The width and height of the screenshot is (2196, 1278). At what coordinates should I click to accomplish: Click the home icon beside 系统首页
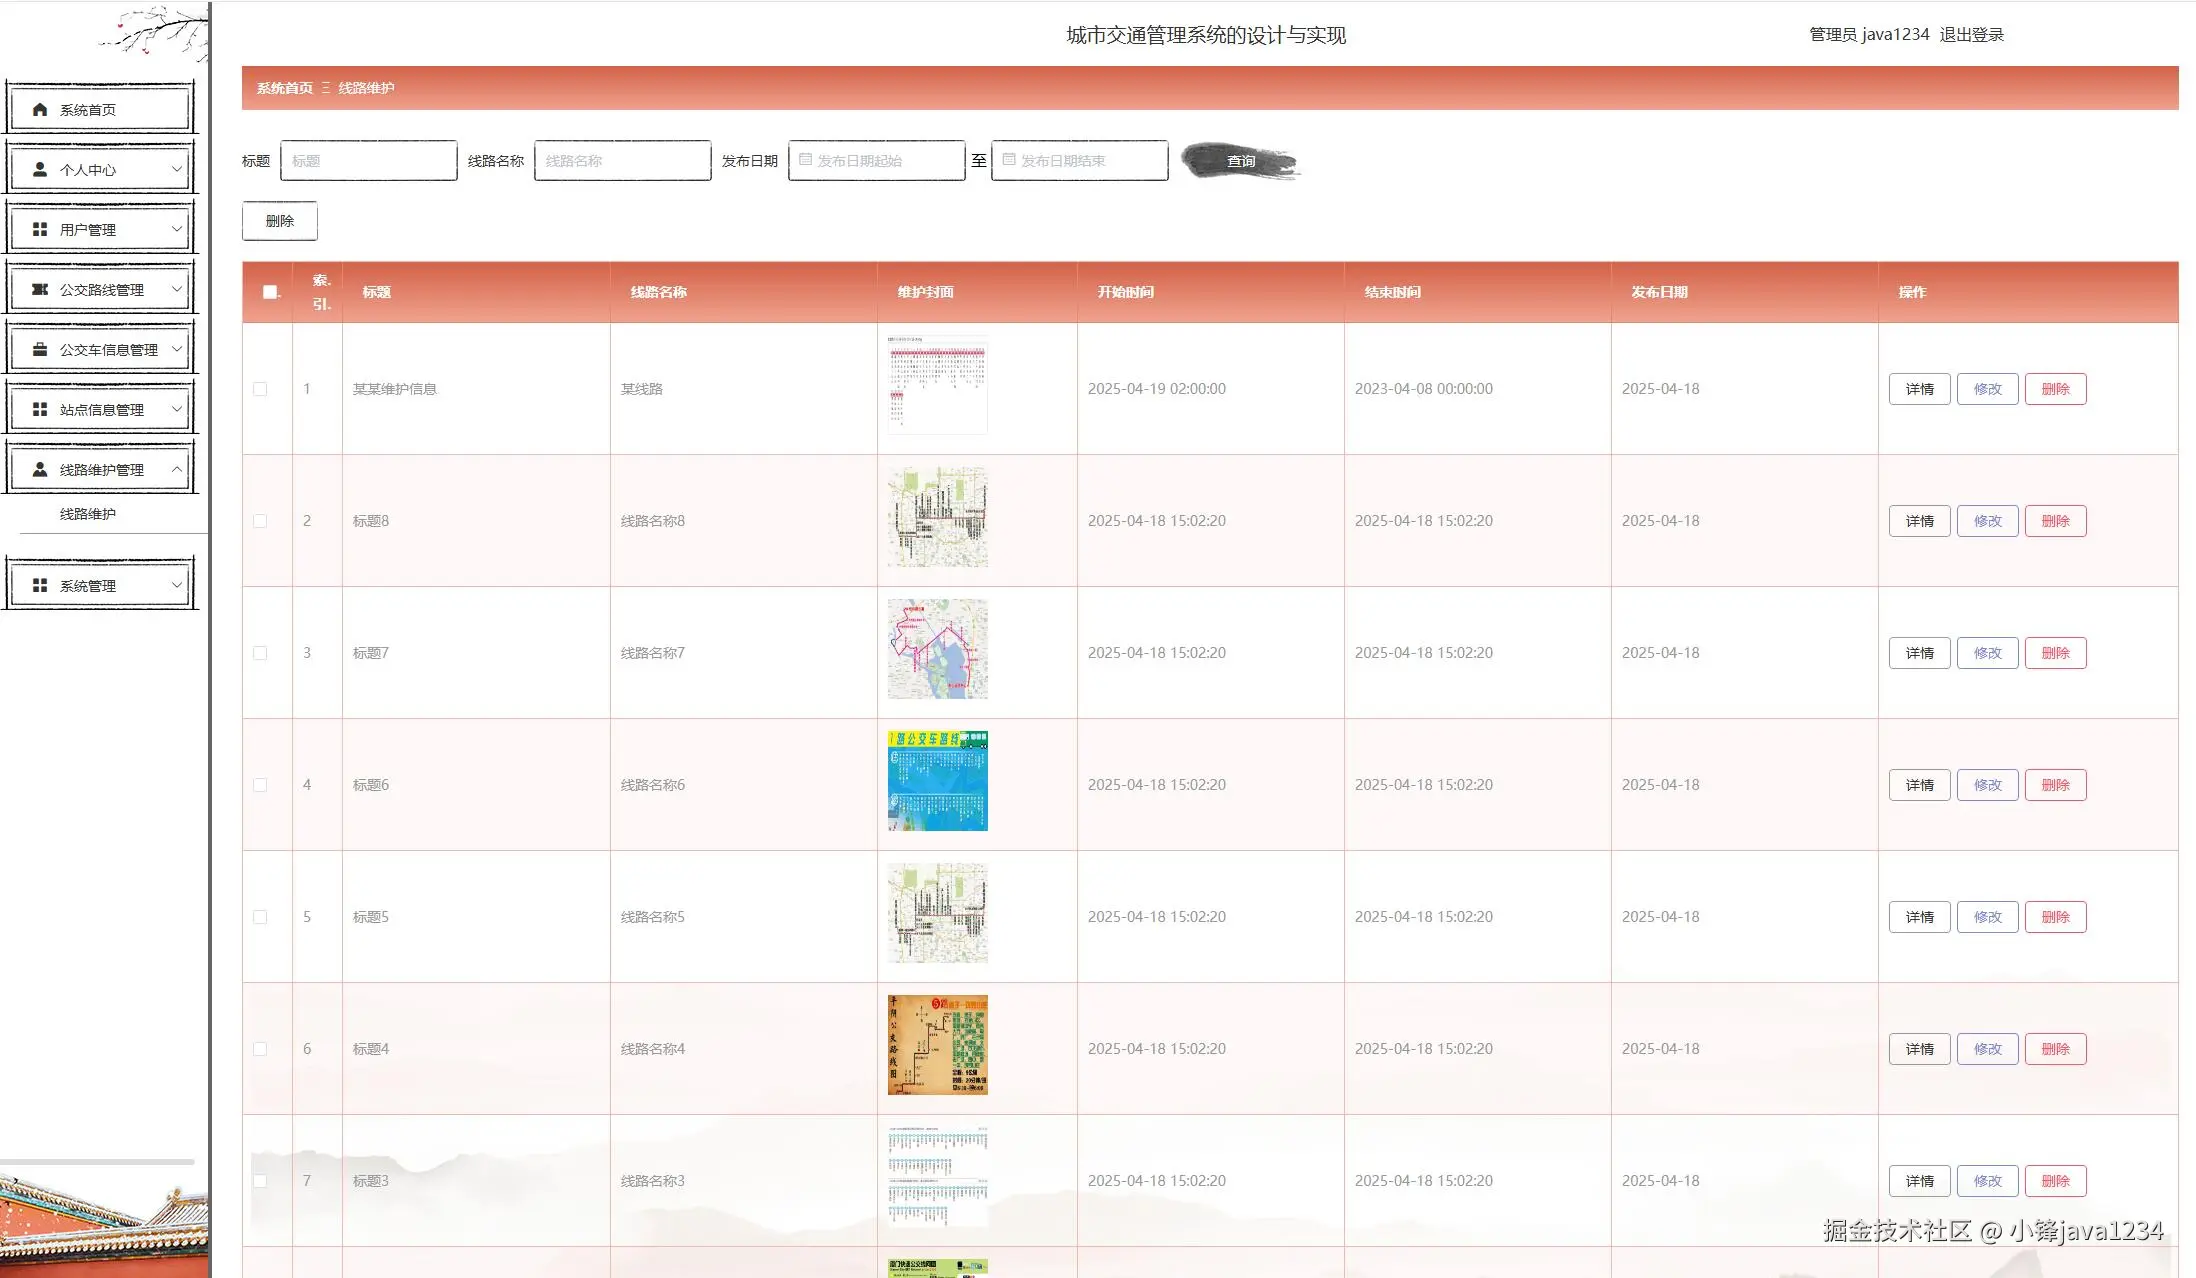[40, 110]
